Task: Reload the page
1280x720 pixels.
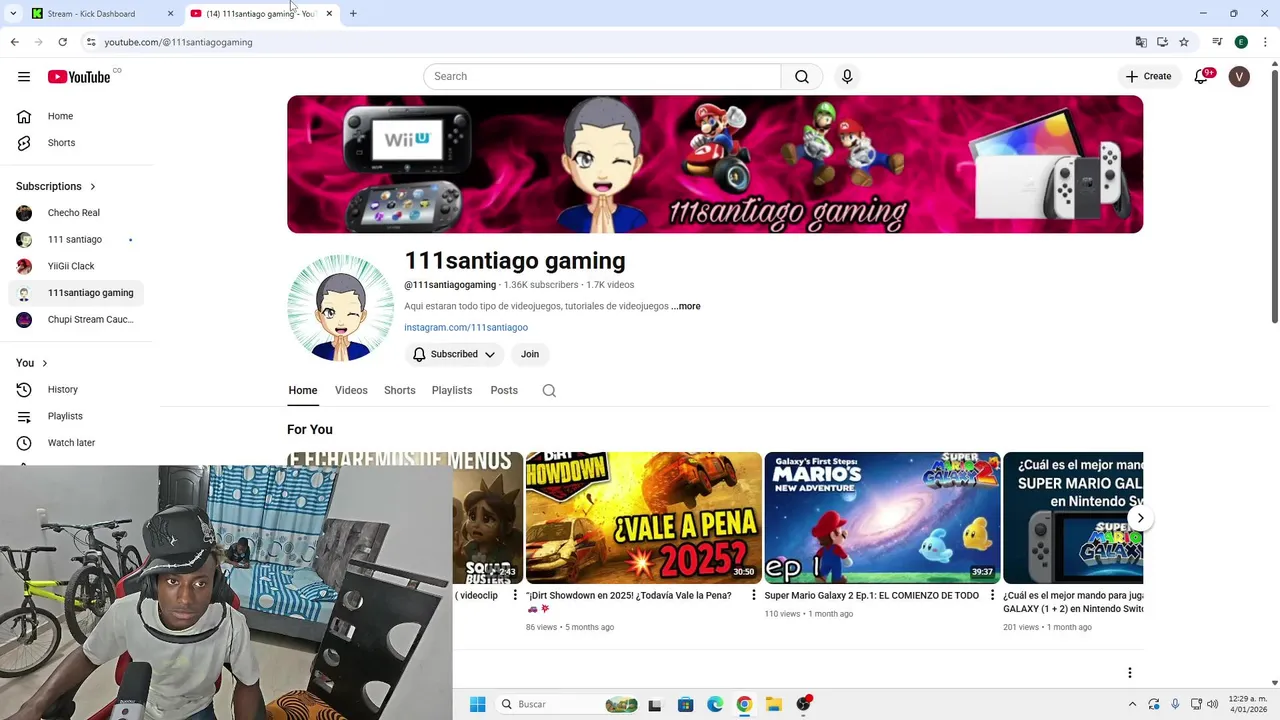Action: [62, 42]
